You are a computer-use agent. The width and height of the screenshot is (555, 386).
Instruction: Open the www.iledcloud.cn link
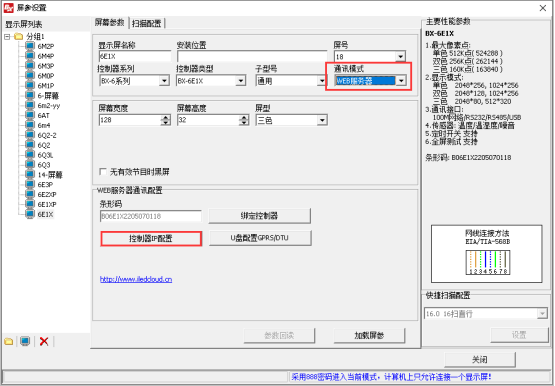tap(136, 279)
